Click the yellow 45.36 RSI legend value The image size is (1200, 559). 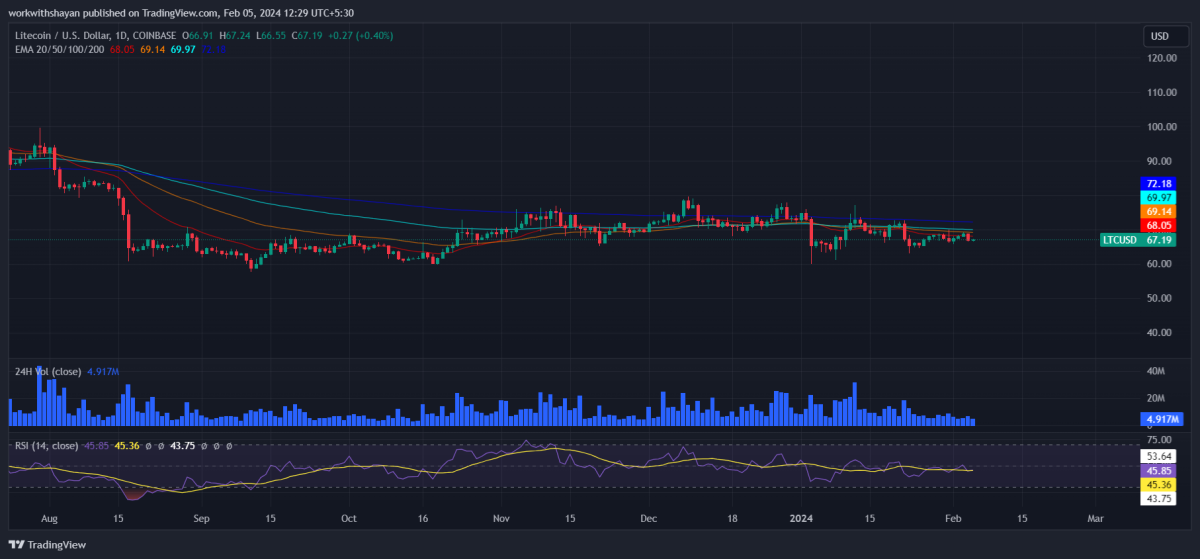(127, 446)
